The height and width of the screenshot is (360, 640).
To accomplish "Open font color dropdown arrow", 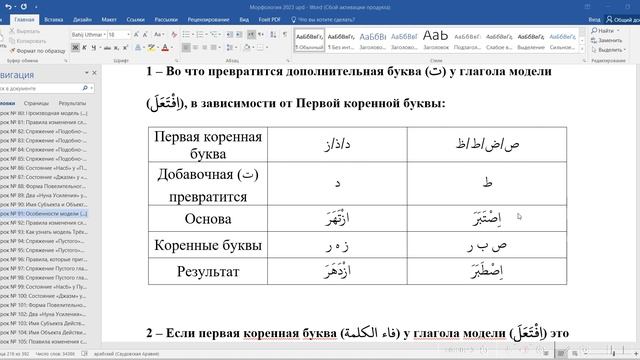I will pyautogui.click(x=171, y=48).
